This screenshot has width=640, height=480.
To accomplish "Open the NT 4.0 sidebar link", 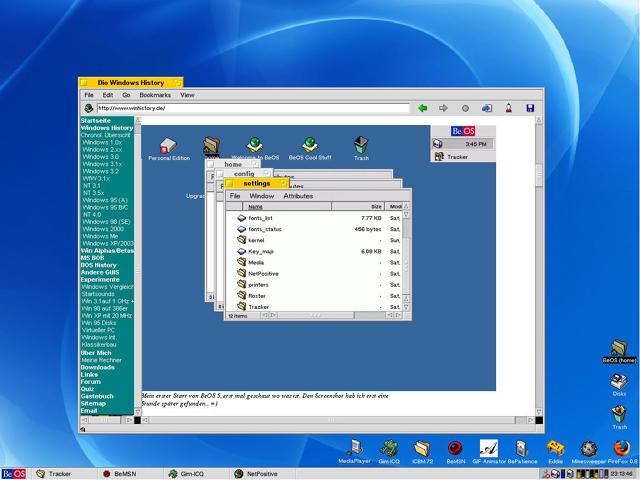I will 92,214.
